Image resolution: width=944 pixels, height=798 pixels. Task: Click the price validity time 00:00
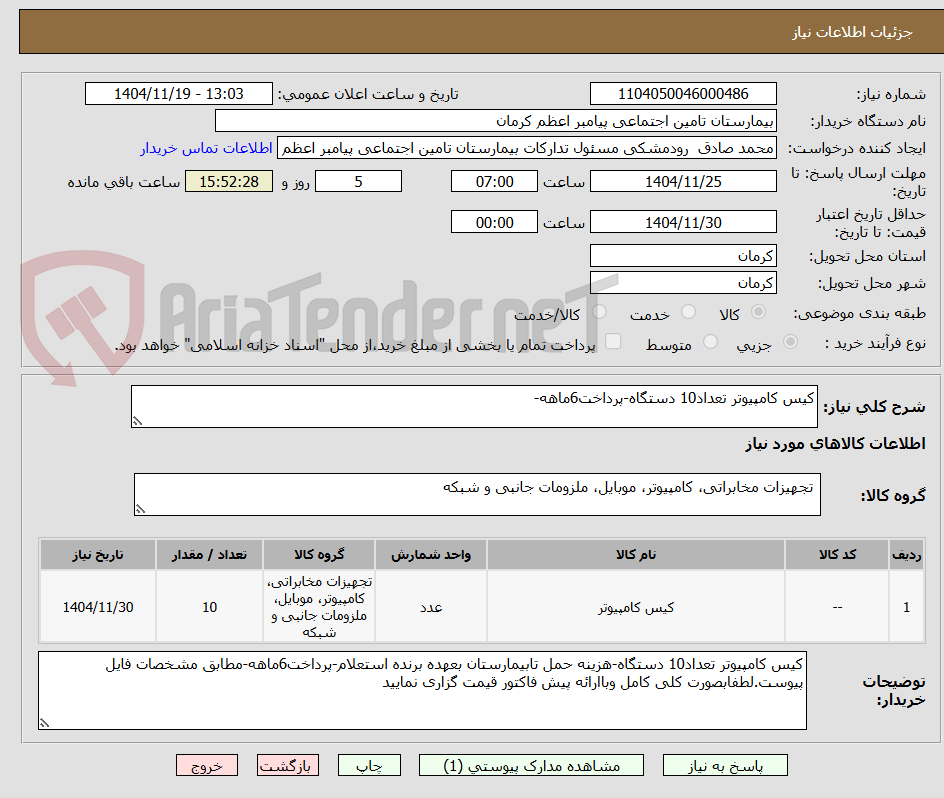pyautogui.click(x=494, y=222)
